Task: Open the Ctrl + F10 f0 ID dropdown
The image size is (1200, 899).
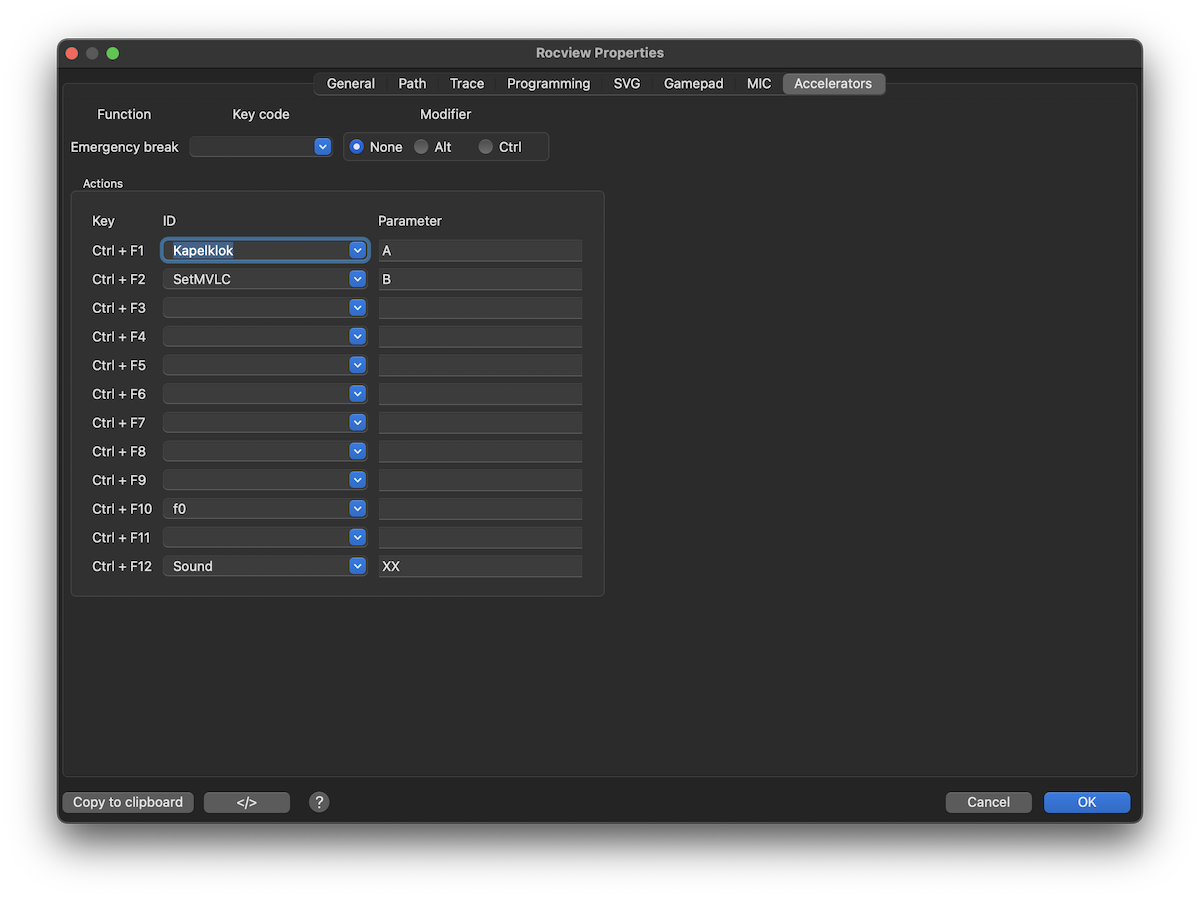Action: (357, 509)
